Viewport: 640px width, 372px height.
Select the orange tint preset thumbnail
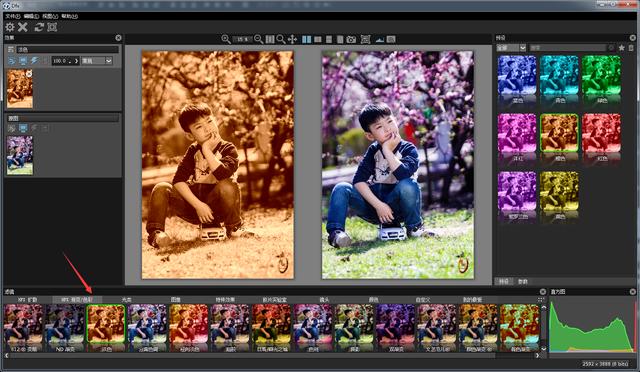(559, 134)
